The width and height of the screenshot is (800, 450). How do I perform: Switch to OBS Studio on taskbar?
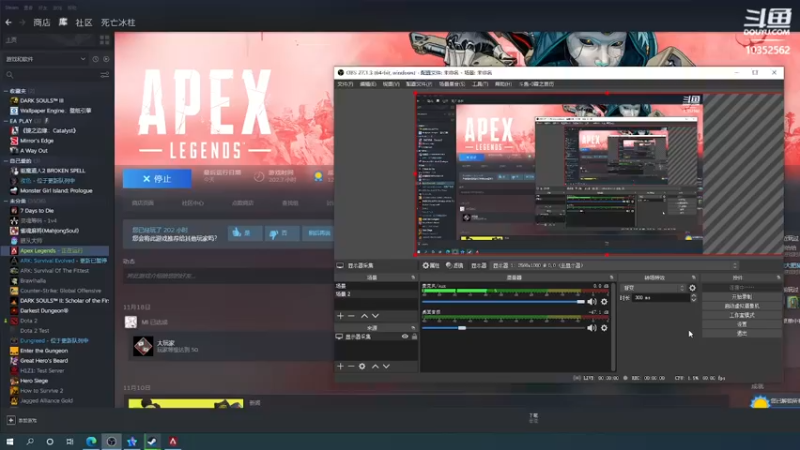click(111, 441)
